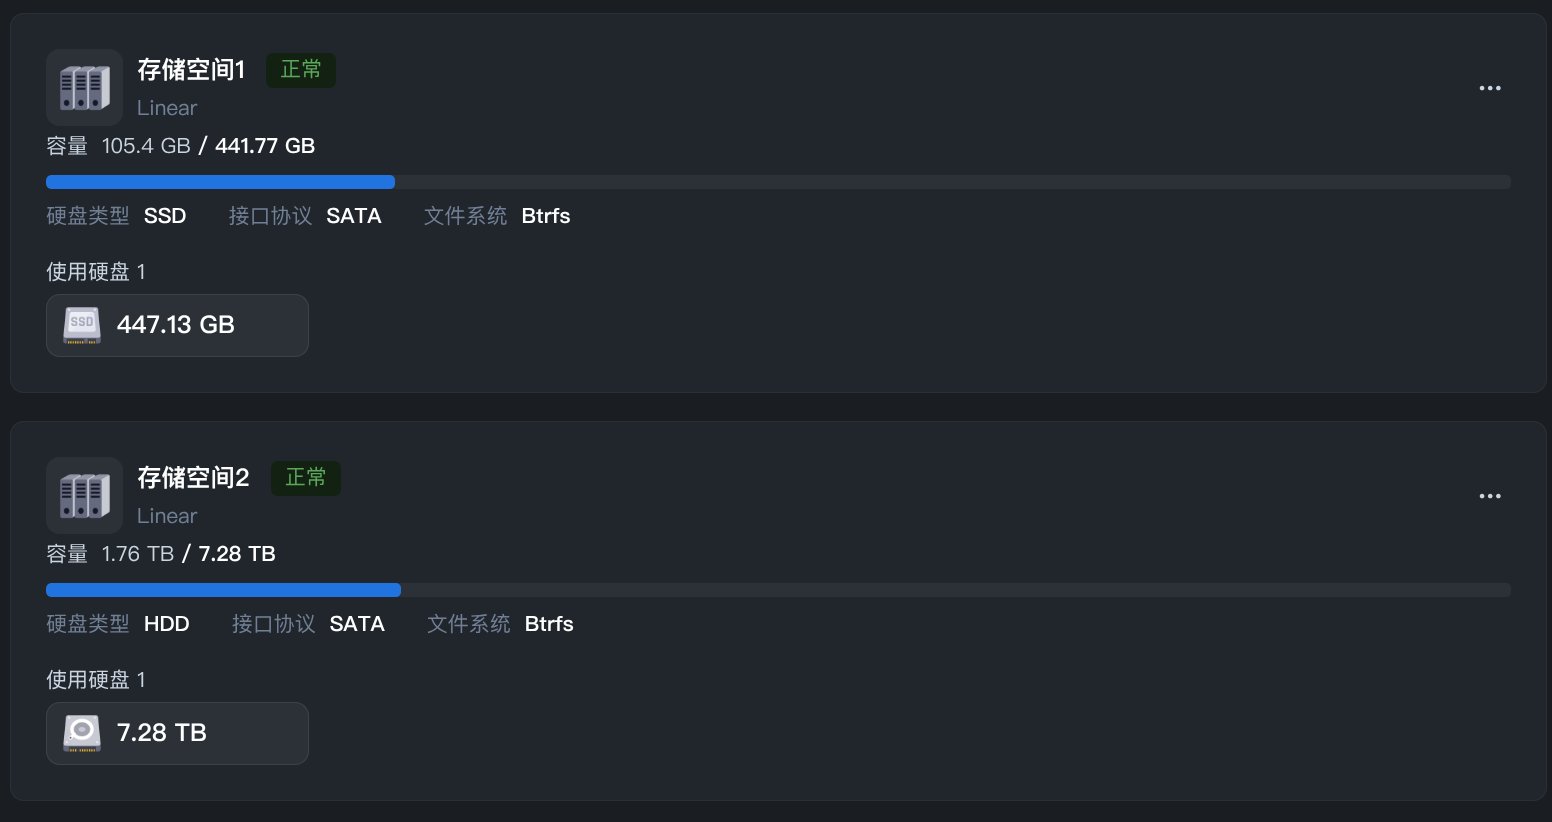Click the 正常 status badge of 存储空间2
This screenshot has width=1552, height=822.
(x=306, y=478)
